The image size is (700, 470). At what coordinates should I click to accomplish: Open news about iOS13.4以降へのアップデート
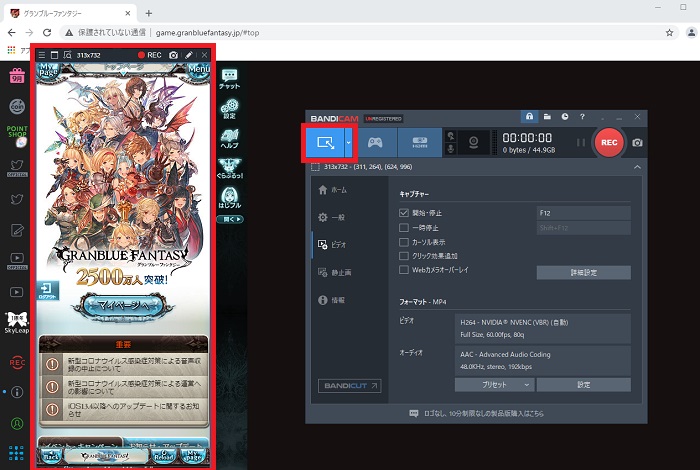124,410
